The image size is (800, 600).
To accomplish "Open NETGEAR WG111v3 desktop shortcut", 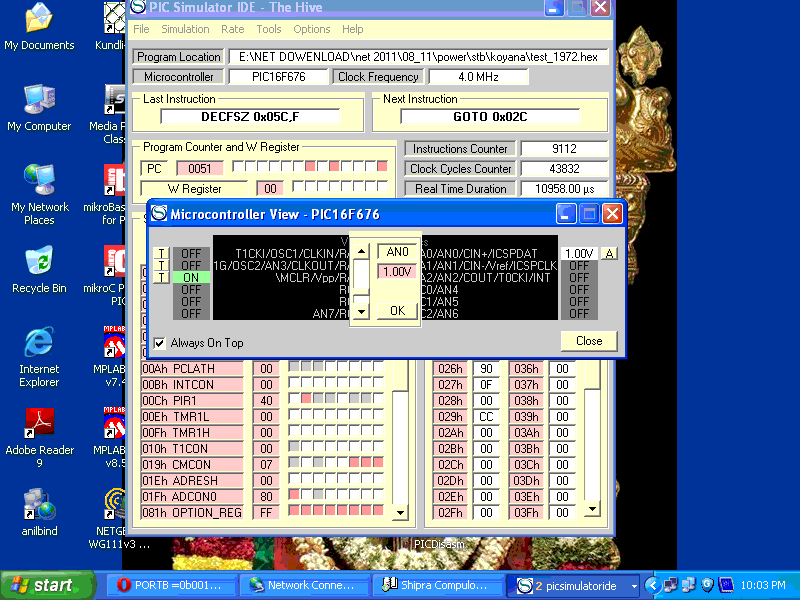I will 118,518.
